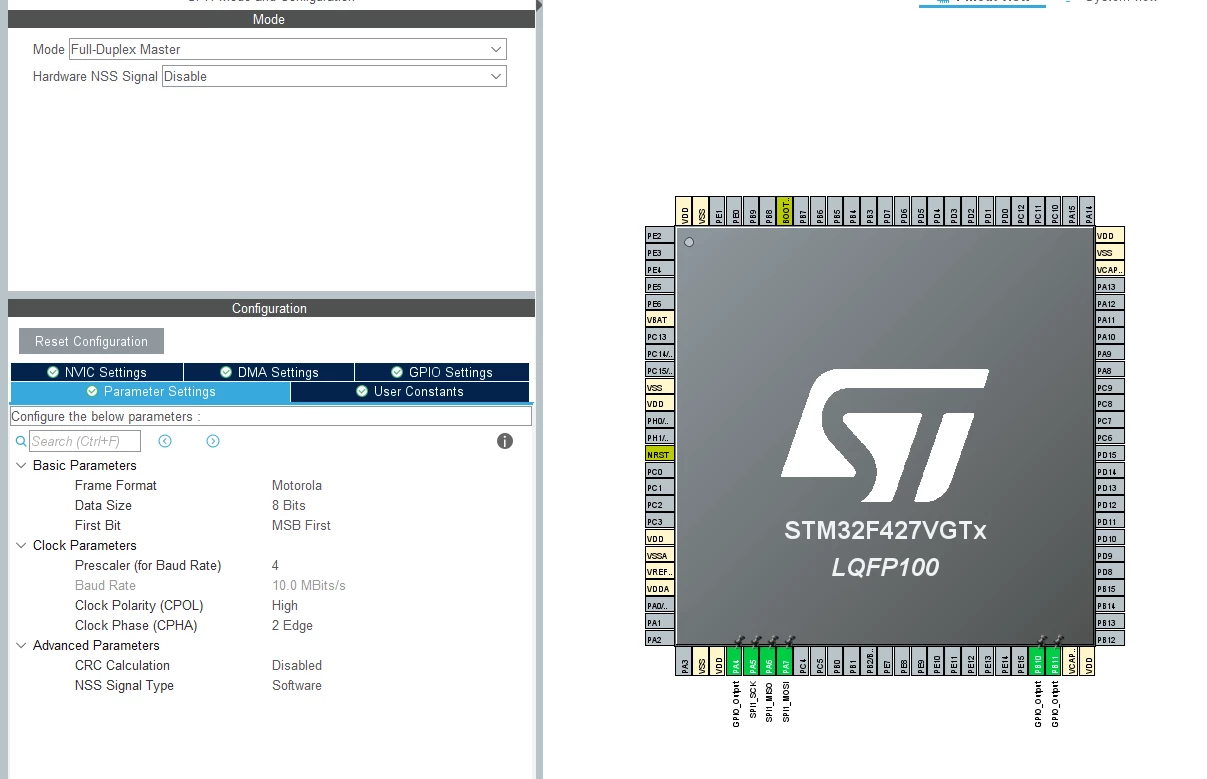
Task: Open the parameter info icon
Action: (x=505, y=441)
